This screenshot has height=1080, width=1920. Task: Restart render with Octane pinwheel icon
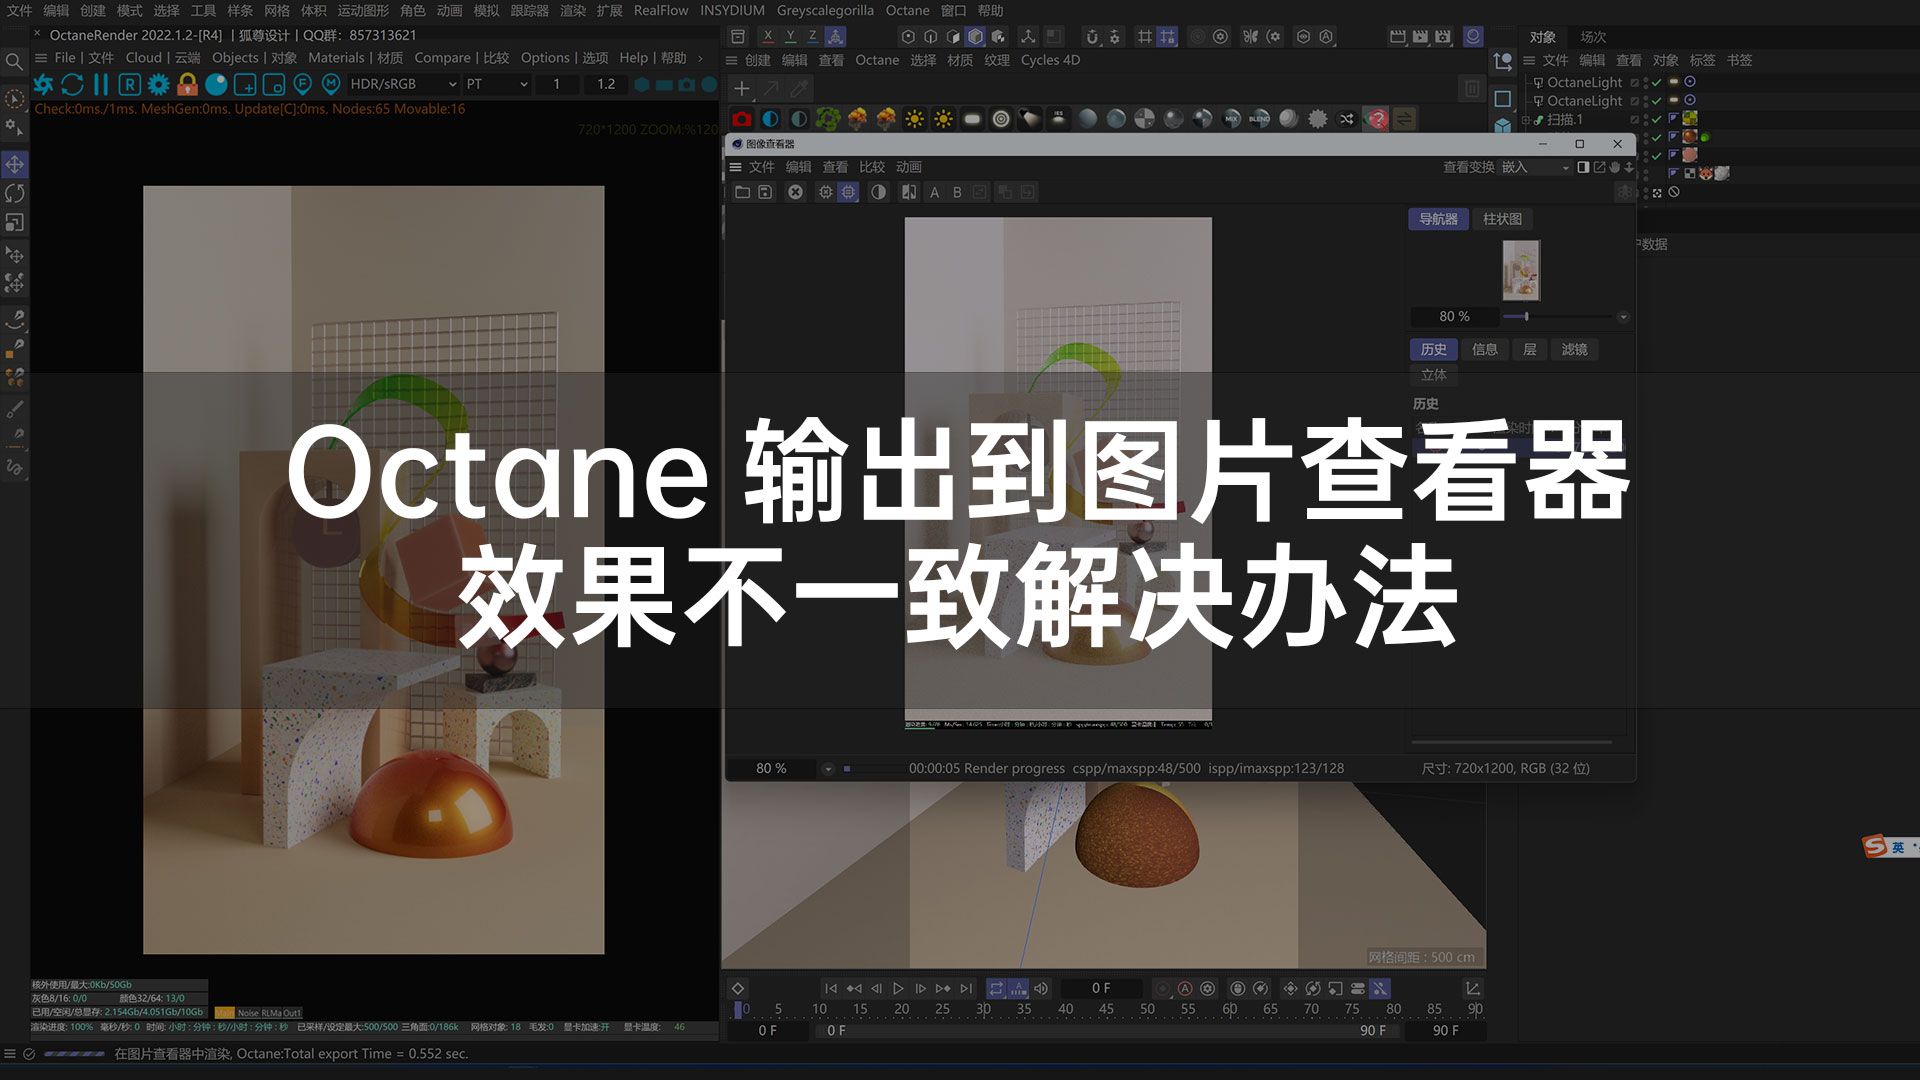pyautogui.click(x=43, y=85)
